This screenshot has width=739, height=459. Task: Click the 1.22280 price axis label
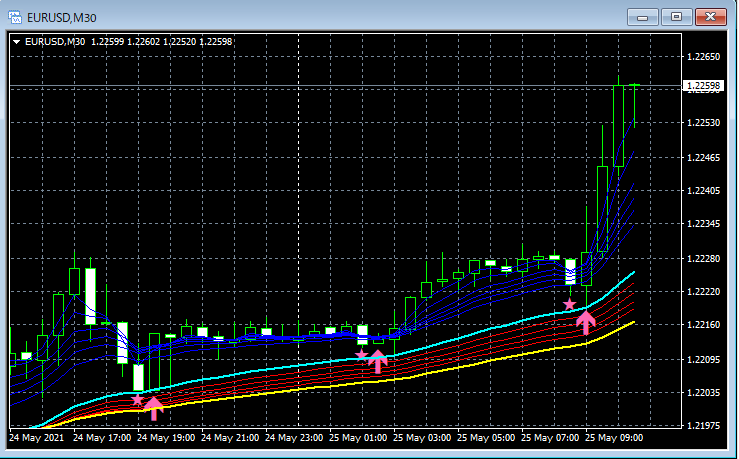[704, 259]
